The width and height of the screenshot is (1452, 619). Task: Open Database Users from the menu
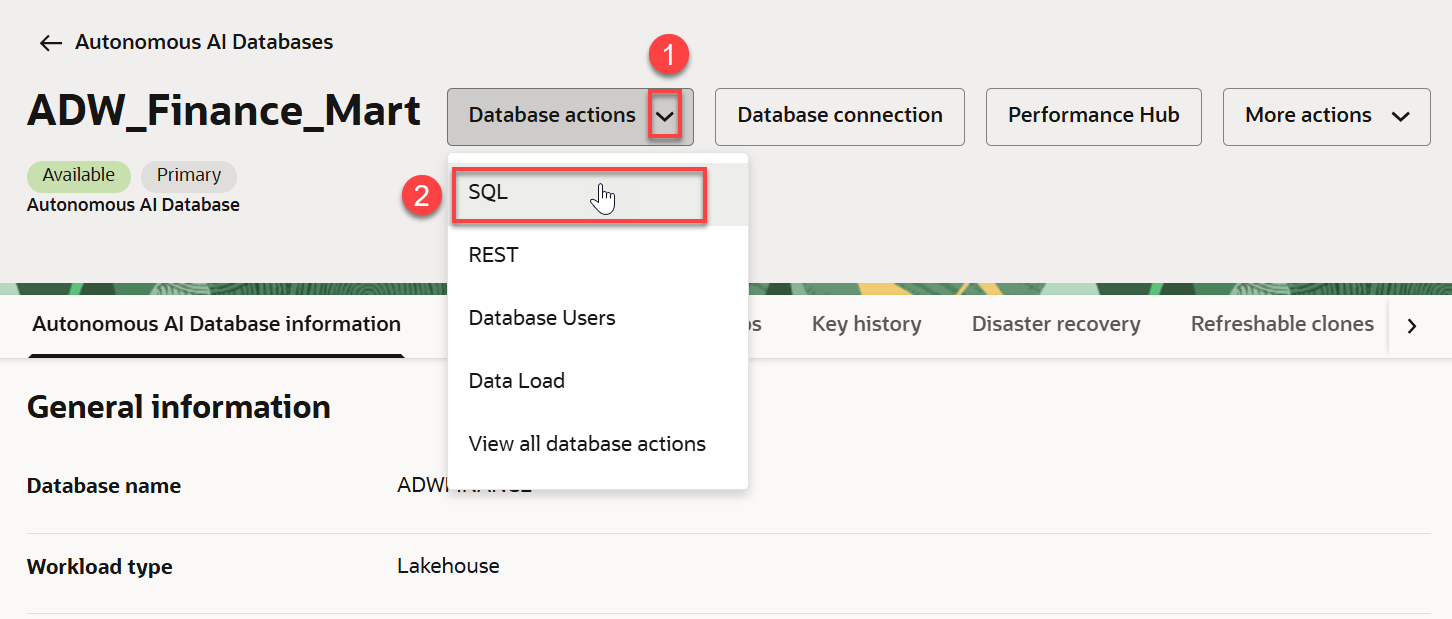(x=542, y=318)
